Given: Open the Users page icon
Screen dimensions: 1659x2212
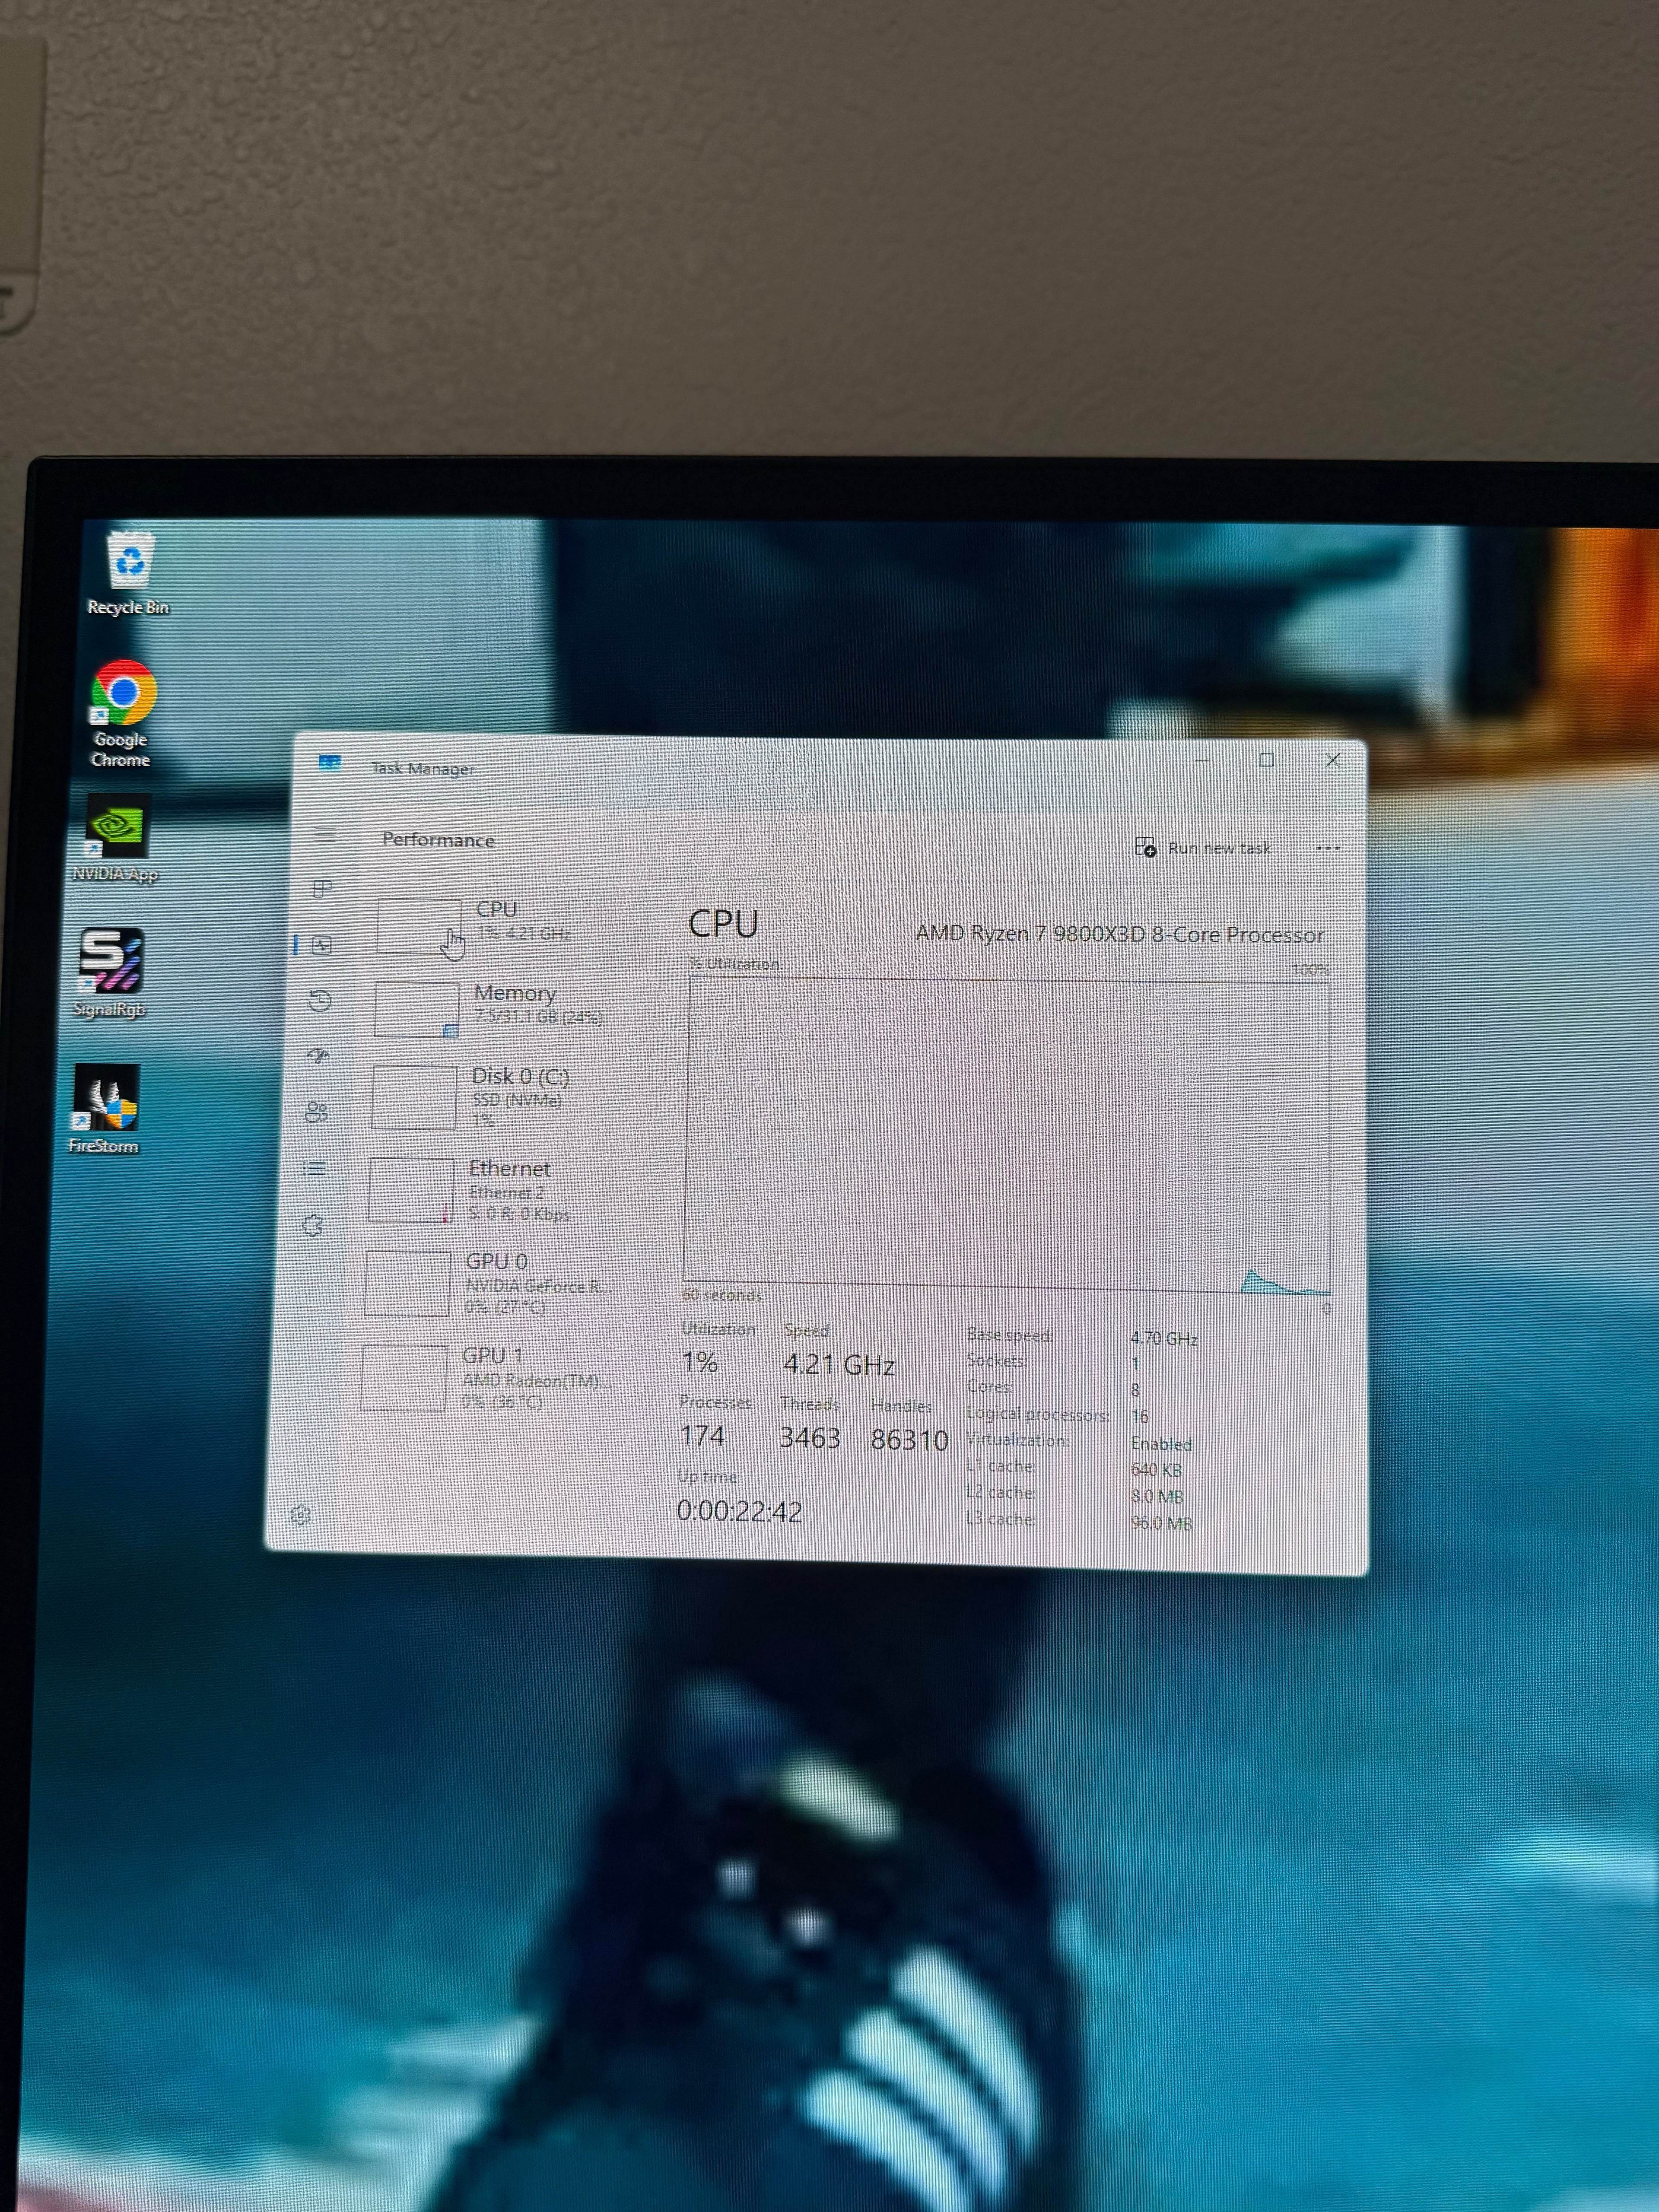Looking at the screenshot, I should click(316, 1112).
